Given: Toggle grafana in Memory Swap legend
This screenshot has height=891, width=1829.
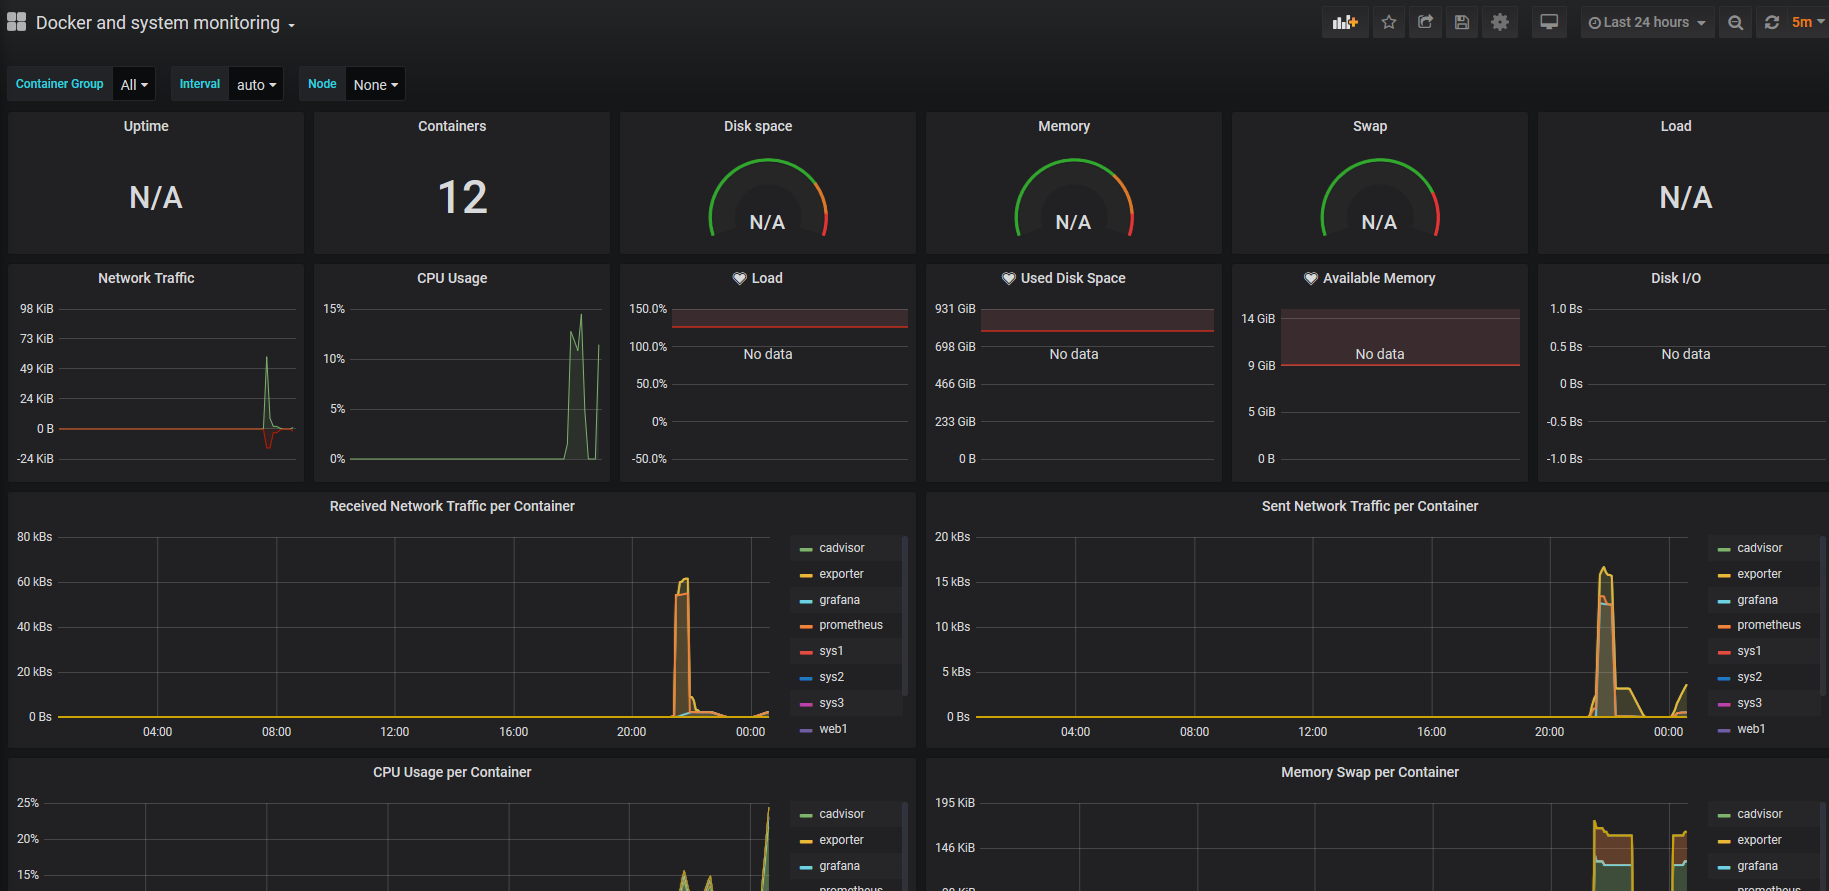Looking at the screenshot, I should click(x=1757, y=866).
